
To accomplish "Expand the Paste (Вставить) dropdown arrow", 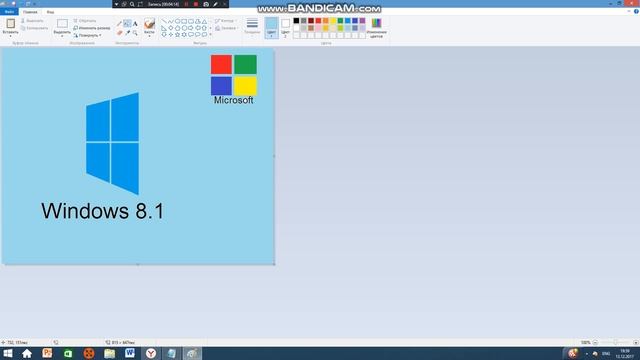I will point(11,36).
